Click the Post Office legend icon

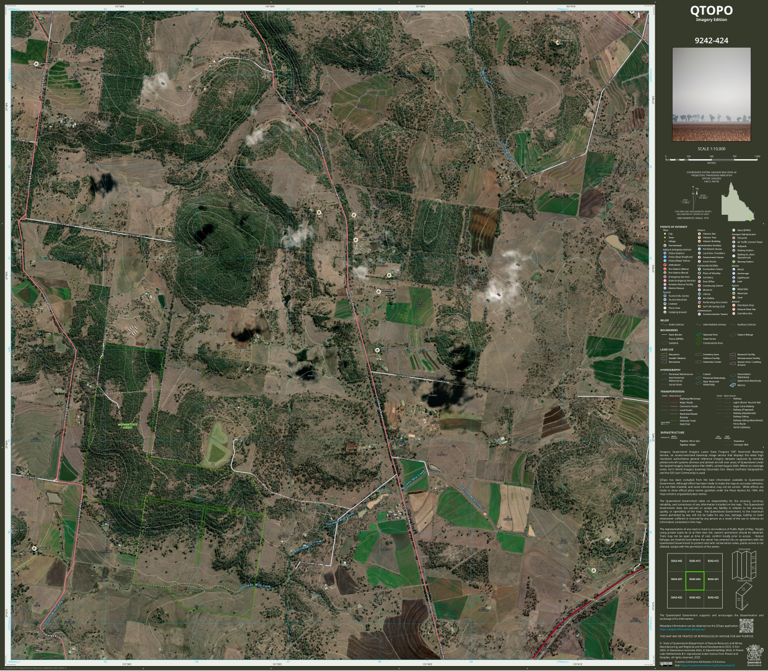(699, 282)
